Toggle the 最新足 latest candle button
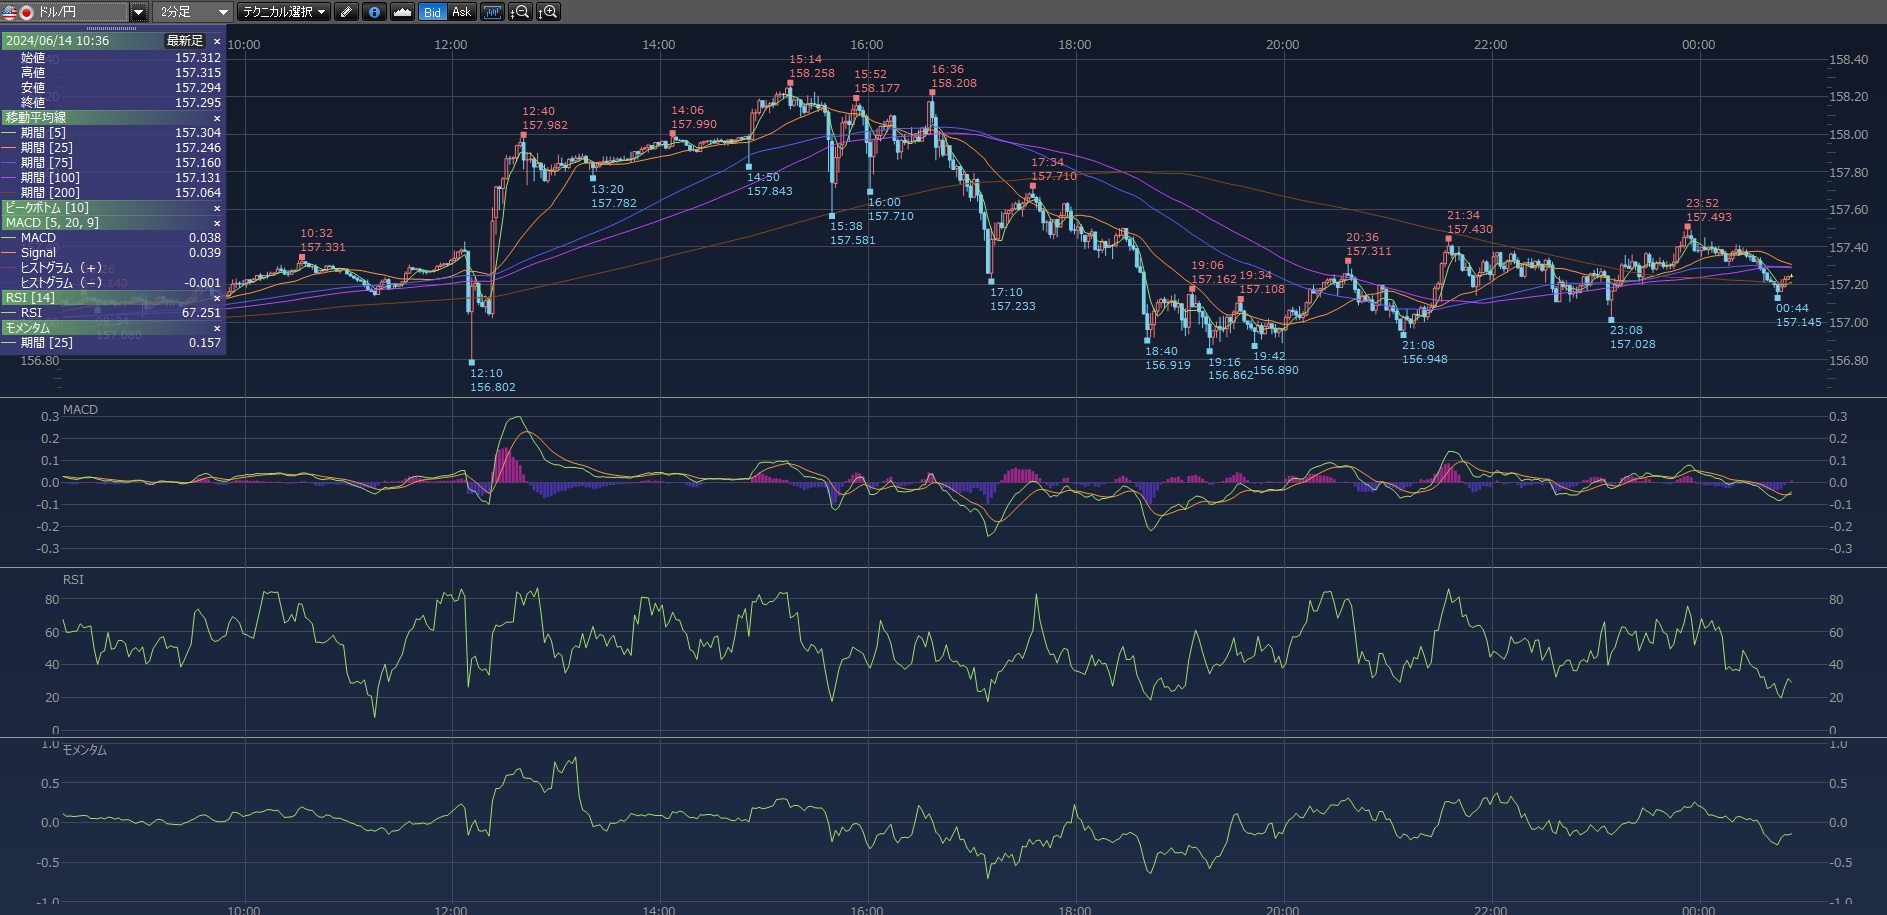Viewport: 1887px width, 915px height. pos(184,41)
